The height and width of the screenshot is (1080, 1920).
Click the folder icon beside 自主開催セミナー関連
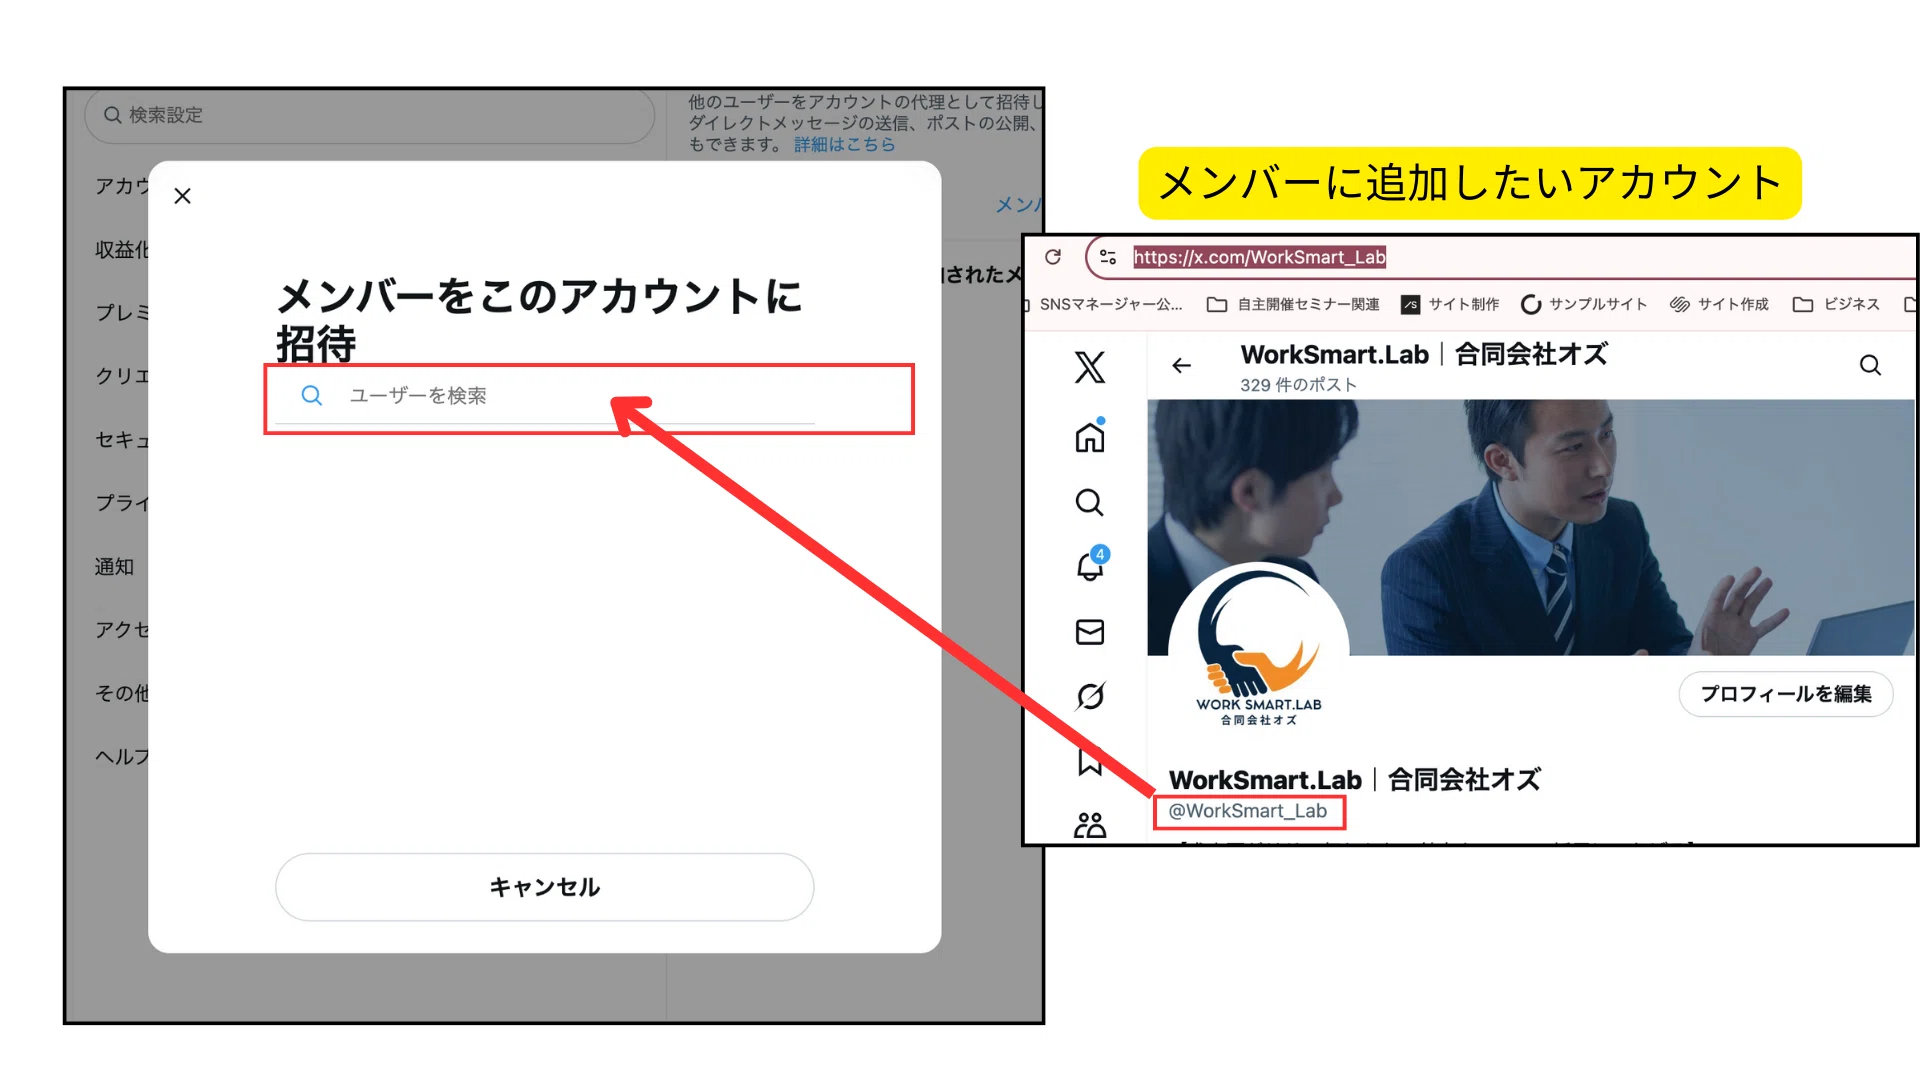click(x=1217, y=304)
